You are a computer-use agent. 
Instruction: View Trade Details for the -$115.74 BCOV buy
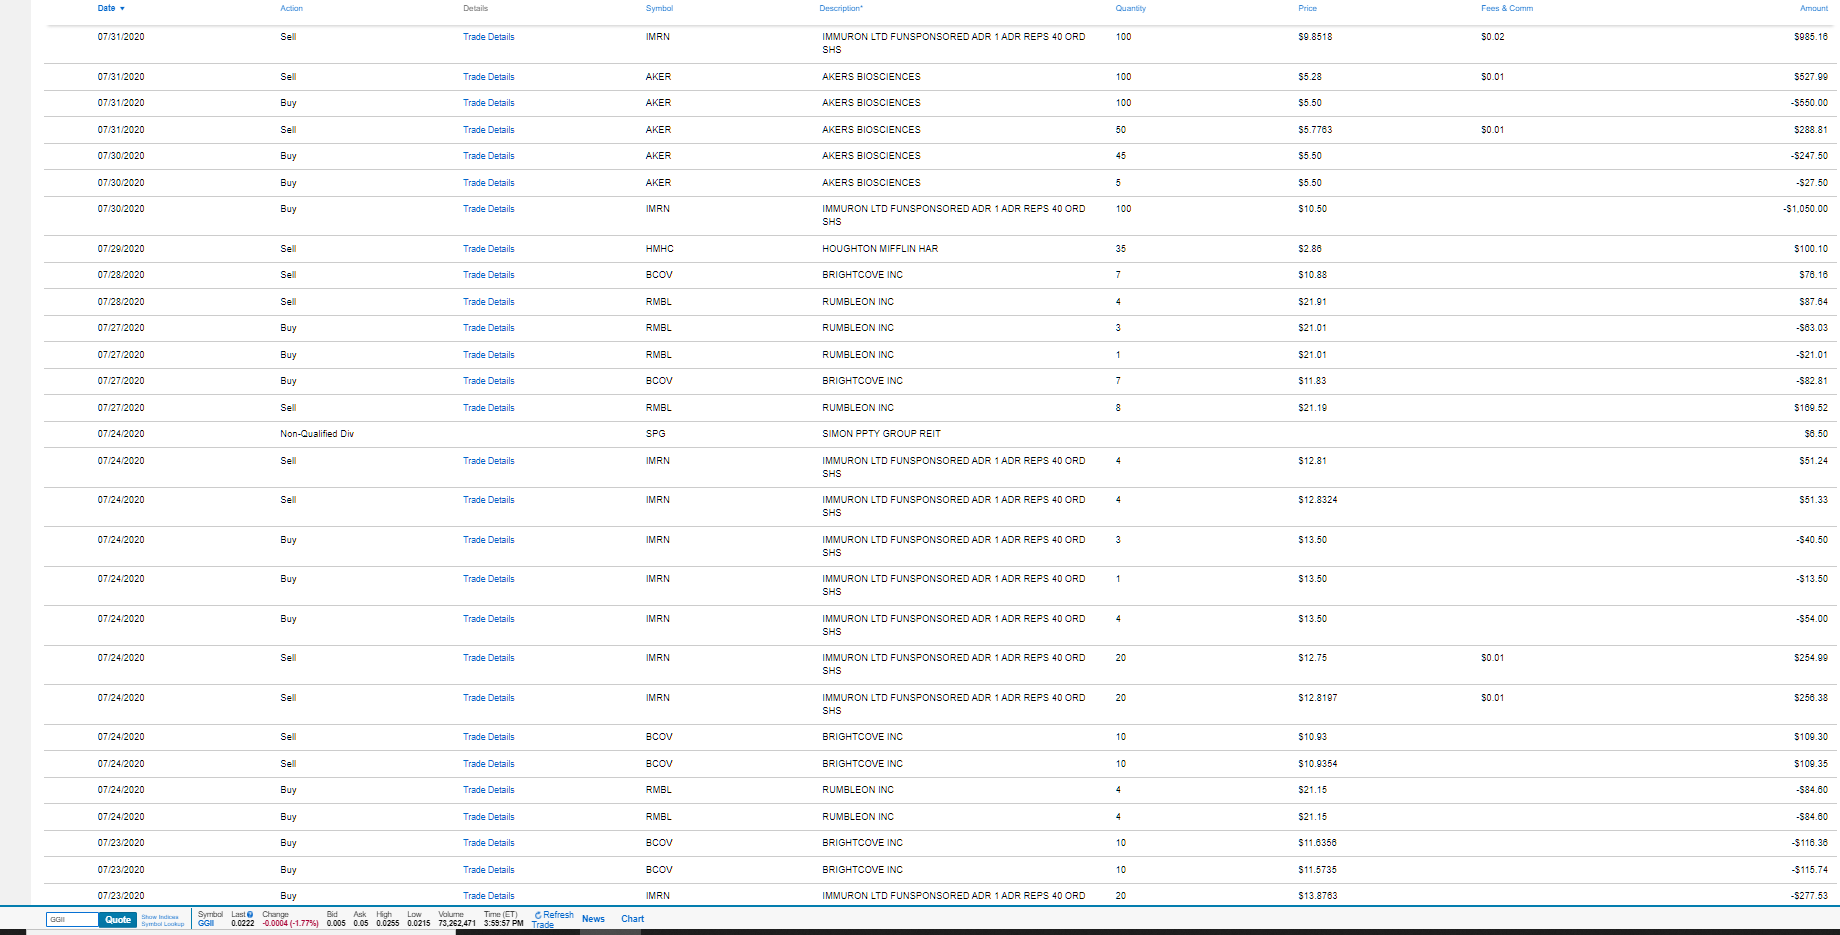[488, 870]
